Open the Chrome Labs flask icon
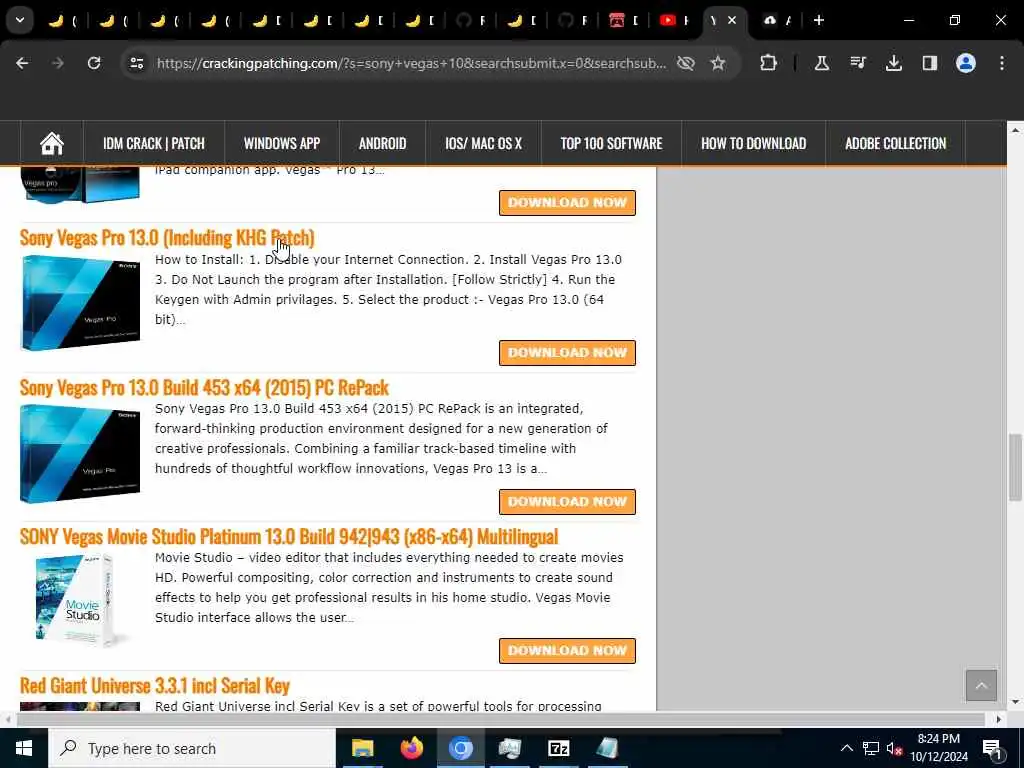 point(822,63)
